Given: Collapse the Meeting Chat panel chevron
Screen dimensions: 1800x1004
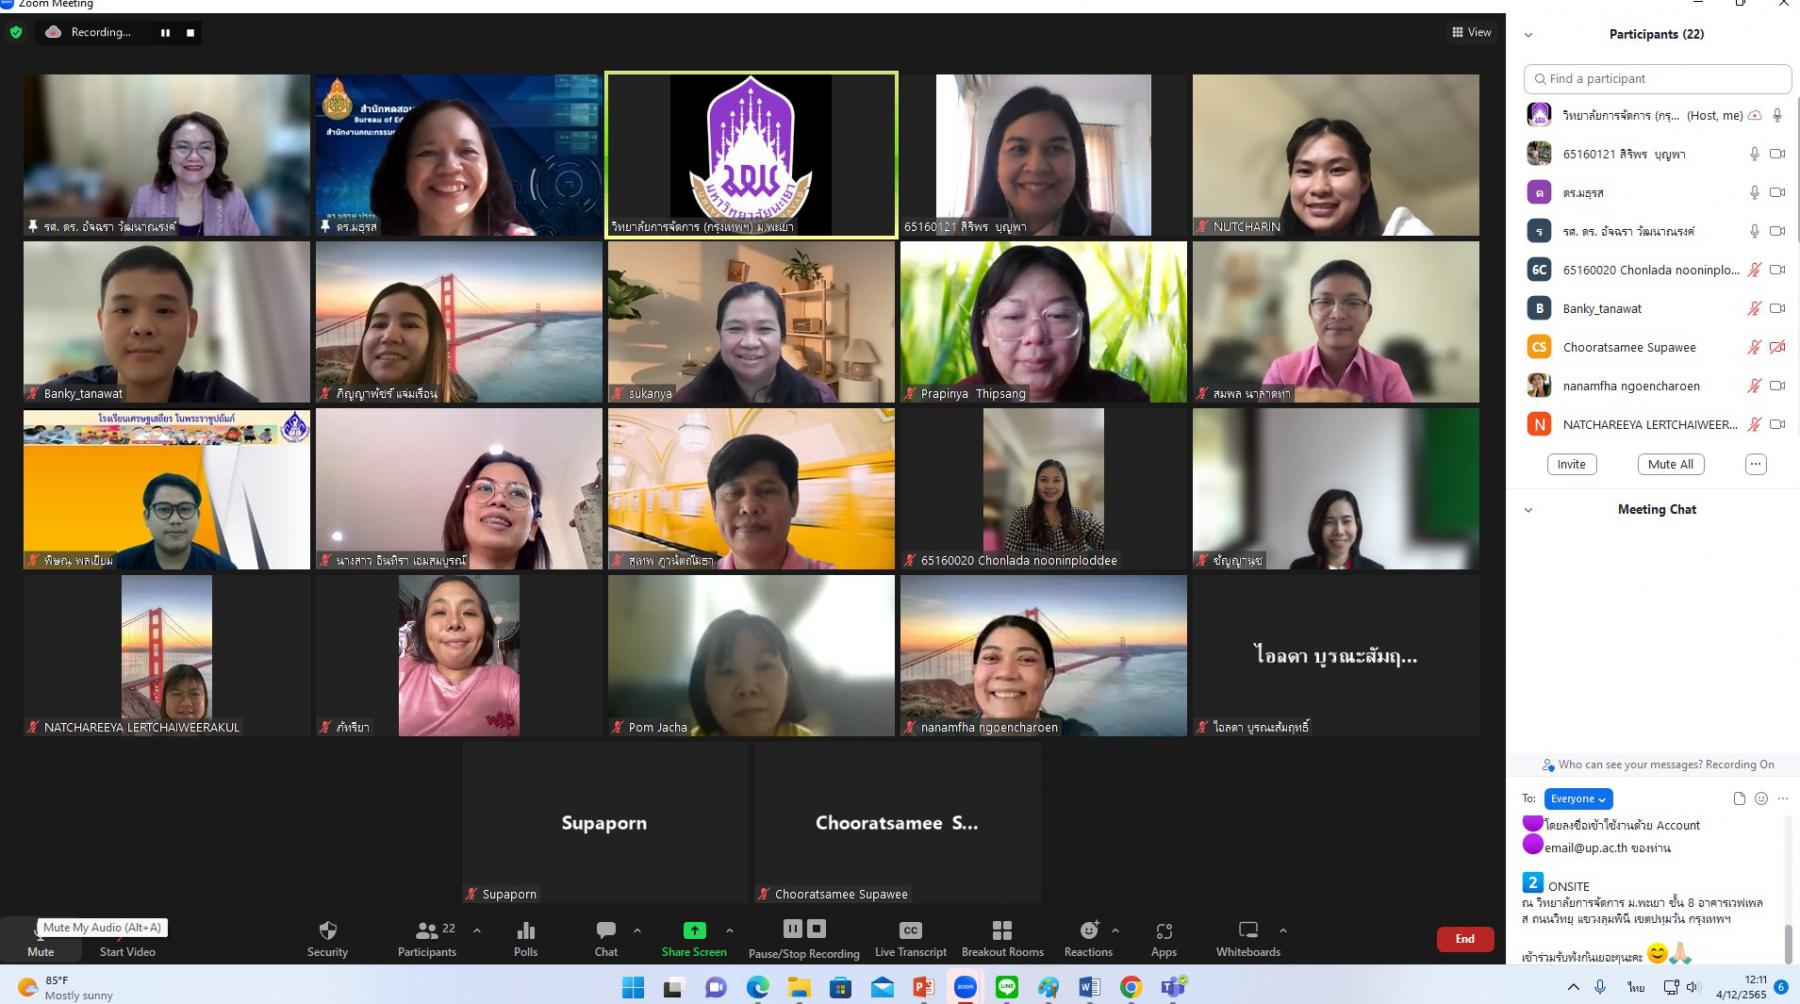Looking at the screenshot, I should click(x=1528, y=510).
